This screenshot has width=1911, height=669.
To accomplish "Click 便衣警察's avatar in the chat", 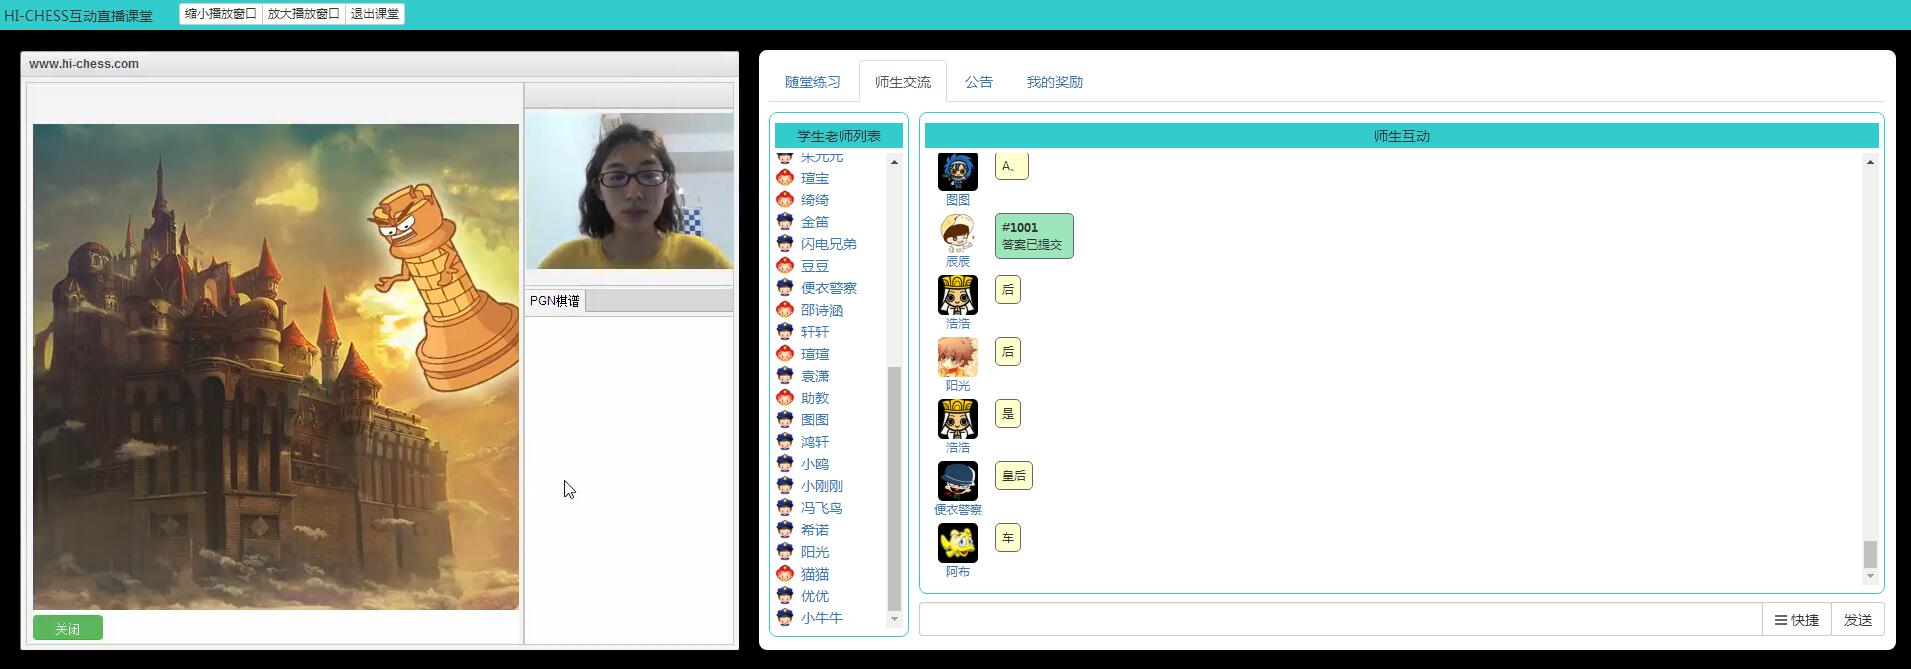I will pos(958,481).
